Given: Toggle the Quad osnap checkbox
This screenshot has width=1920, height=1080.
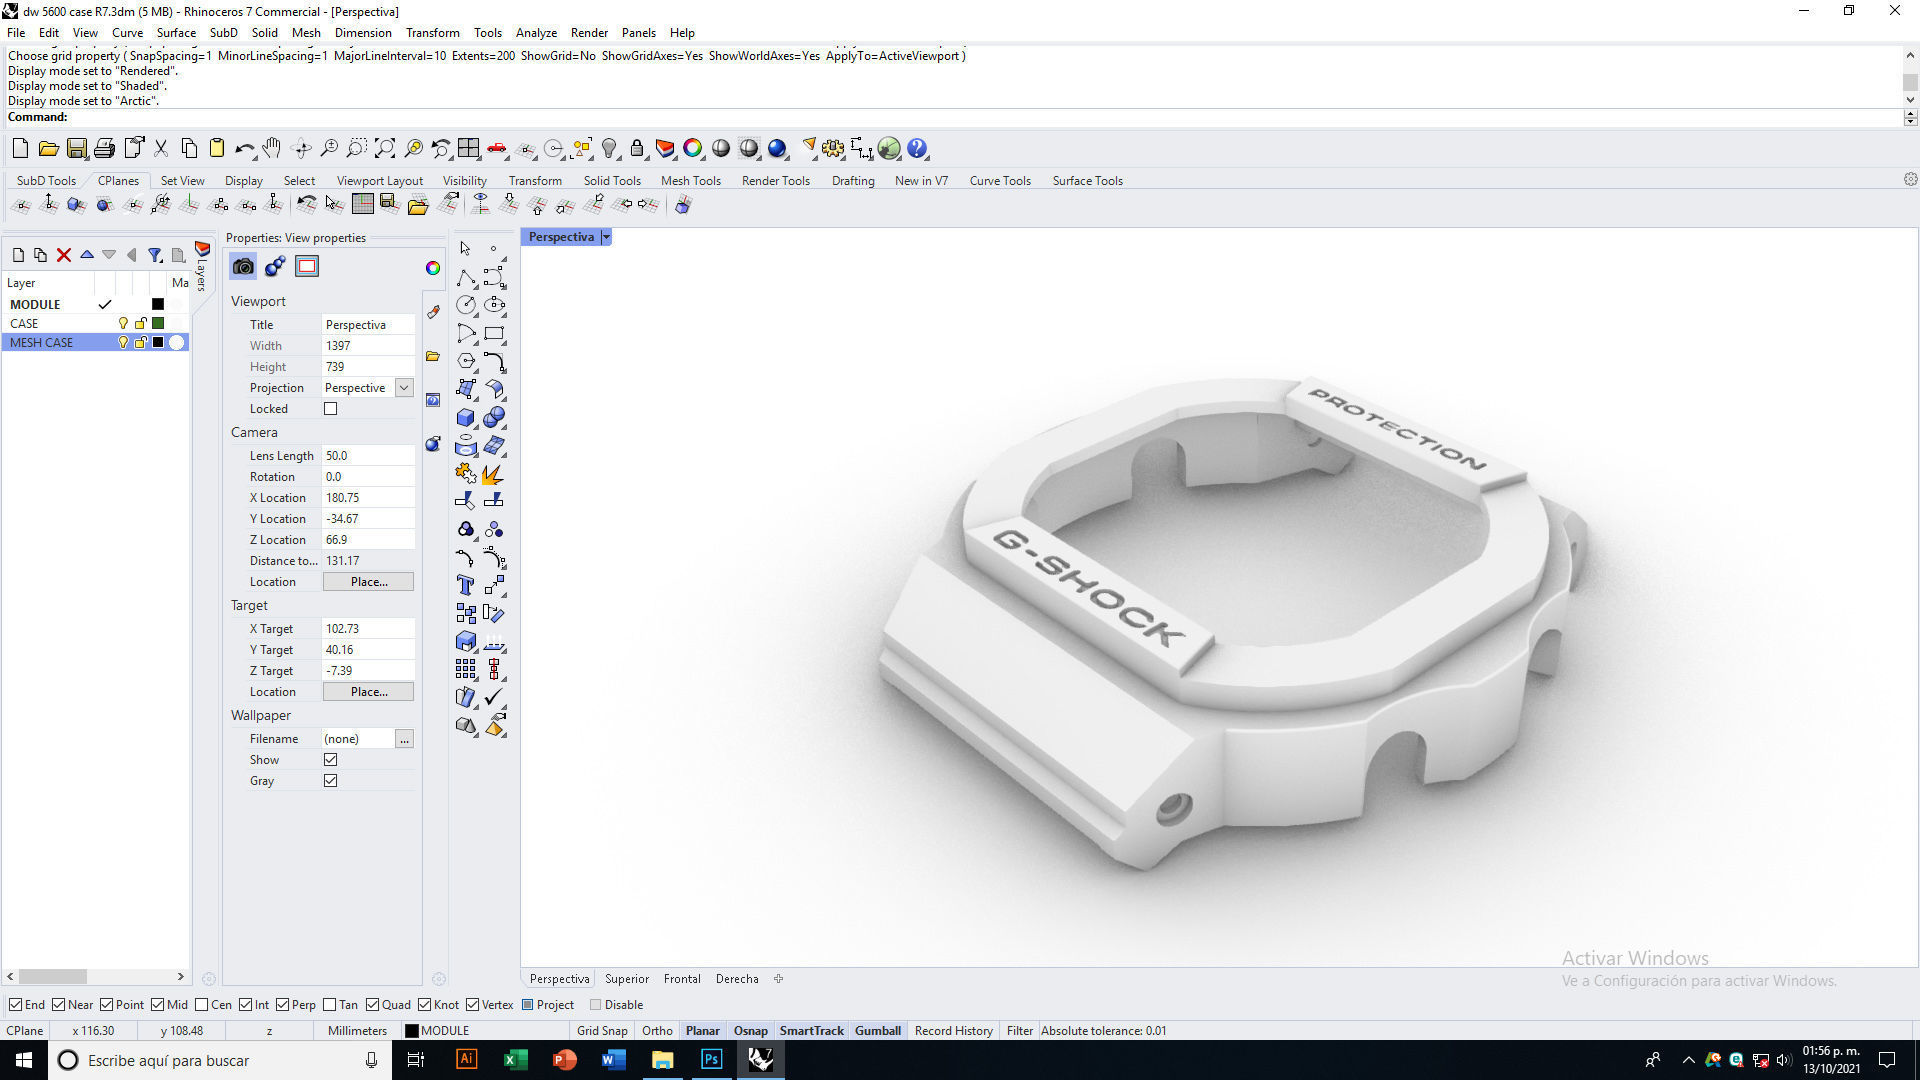Looking at the screenshot, I should pyautogui.click(x=372, y=1005).
